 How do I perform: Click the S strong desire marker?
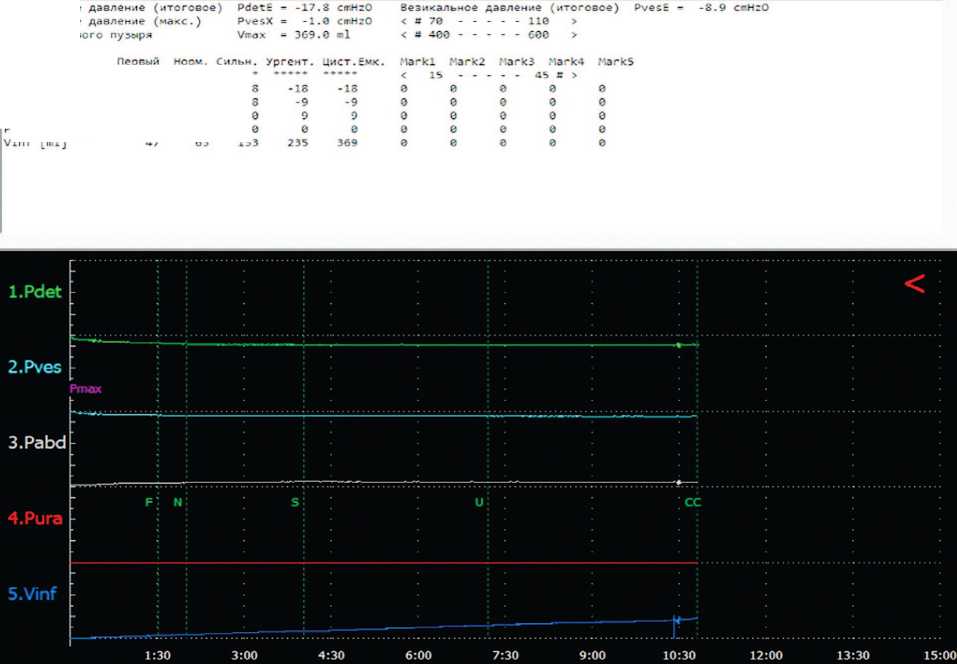coord(295,502)
